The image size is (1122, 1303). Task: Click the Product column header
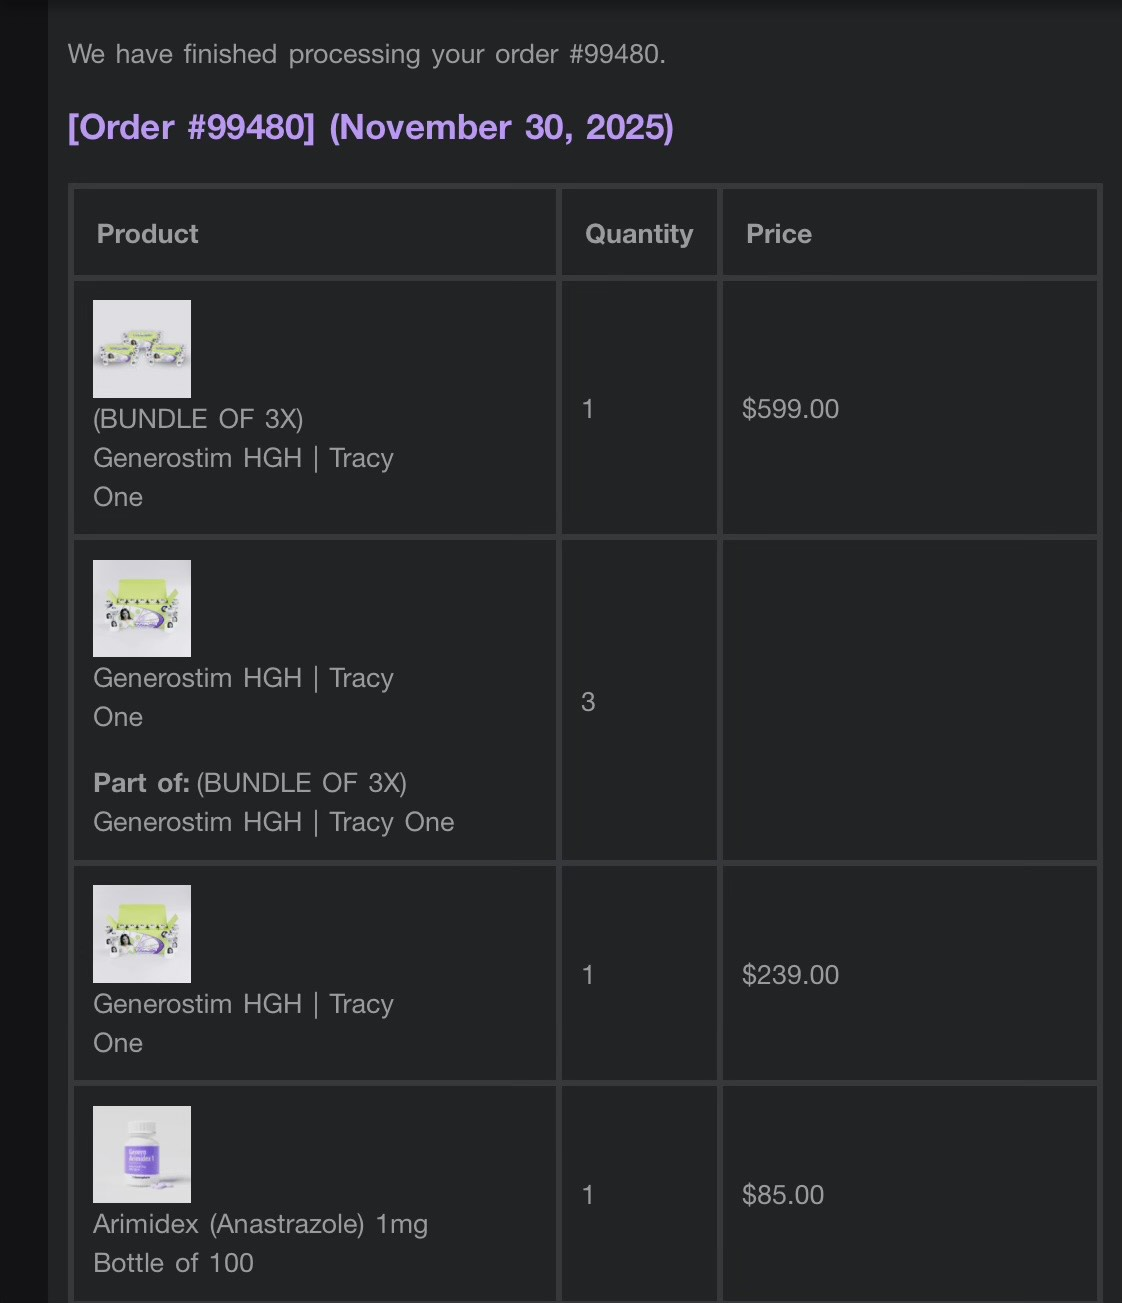[148, 234]
